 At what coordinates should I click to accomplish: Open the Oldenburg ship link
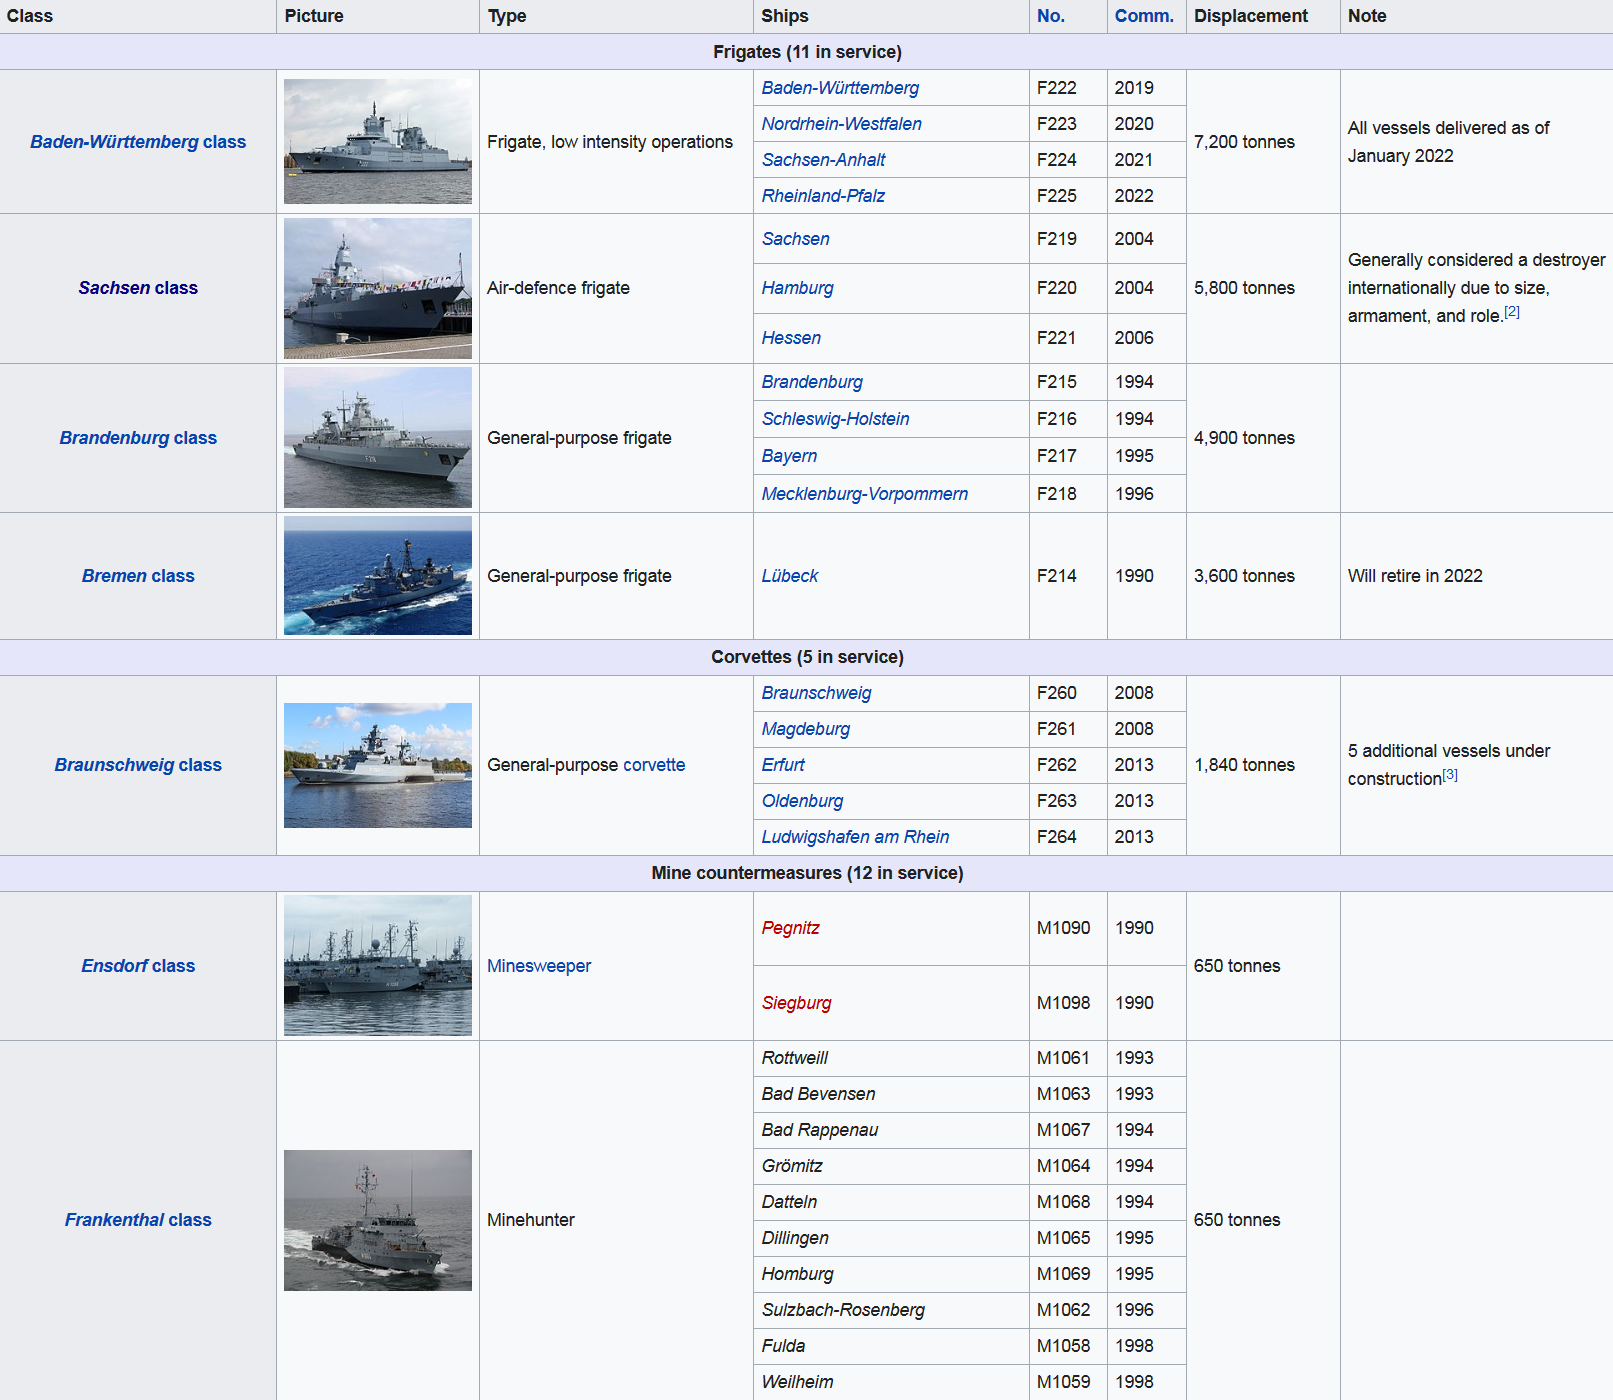tap(803, 801)
